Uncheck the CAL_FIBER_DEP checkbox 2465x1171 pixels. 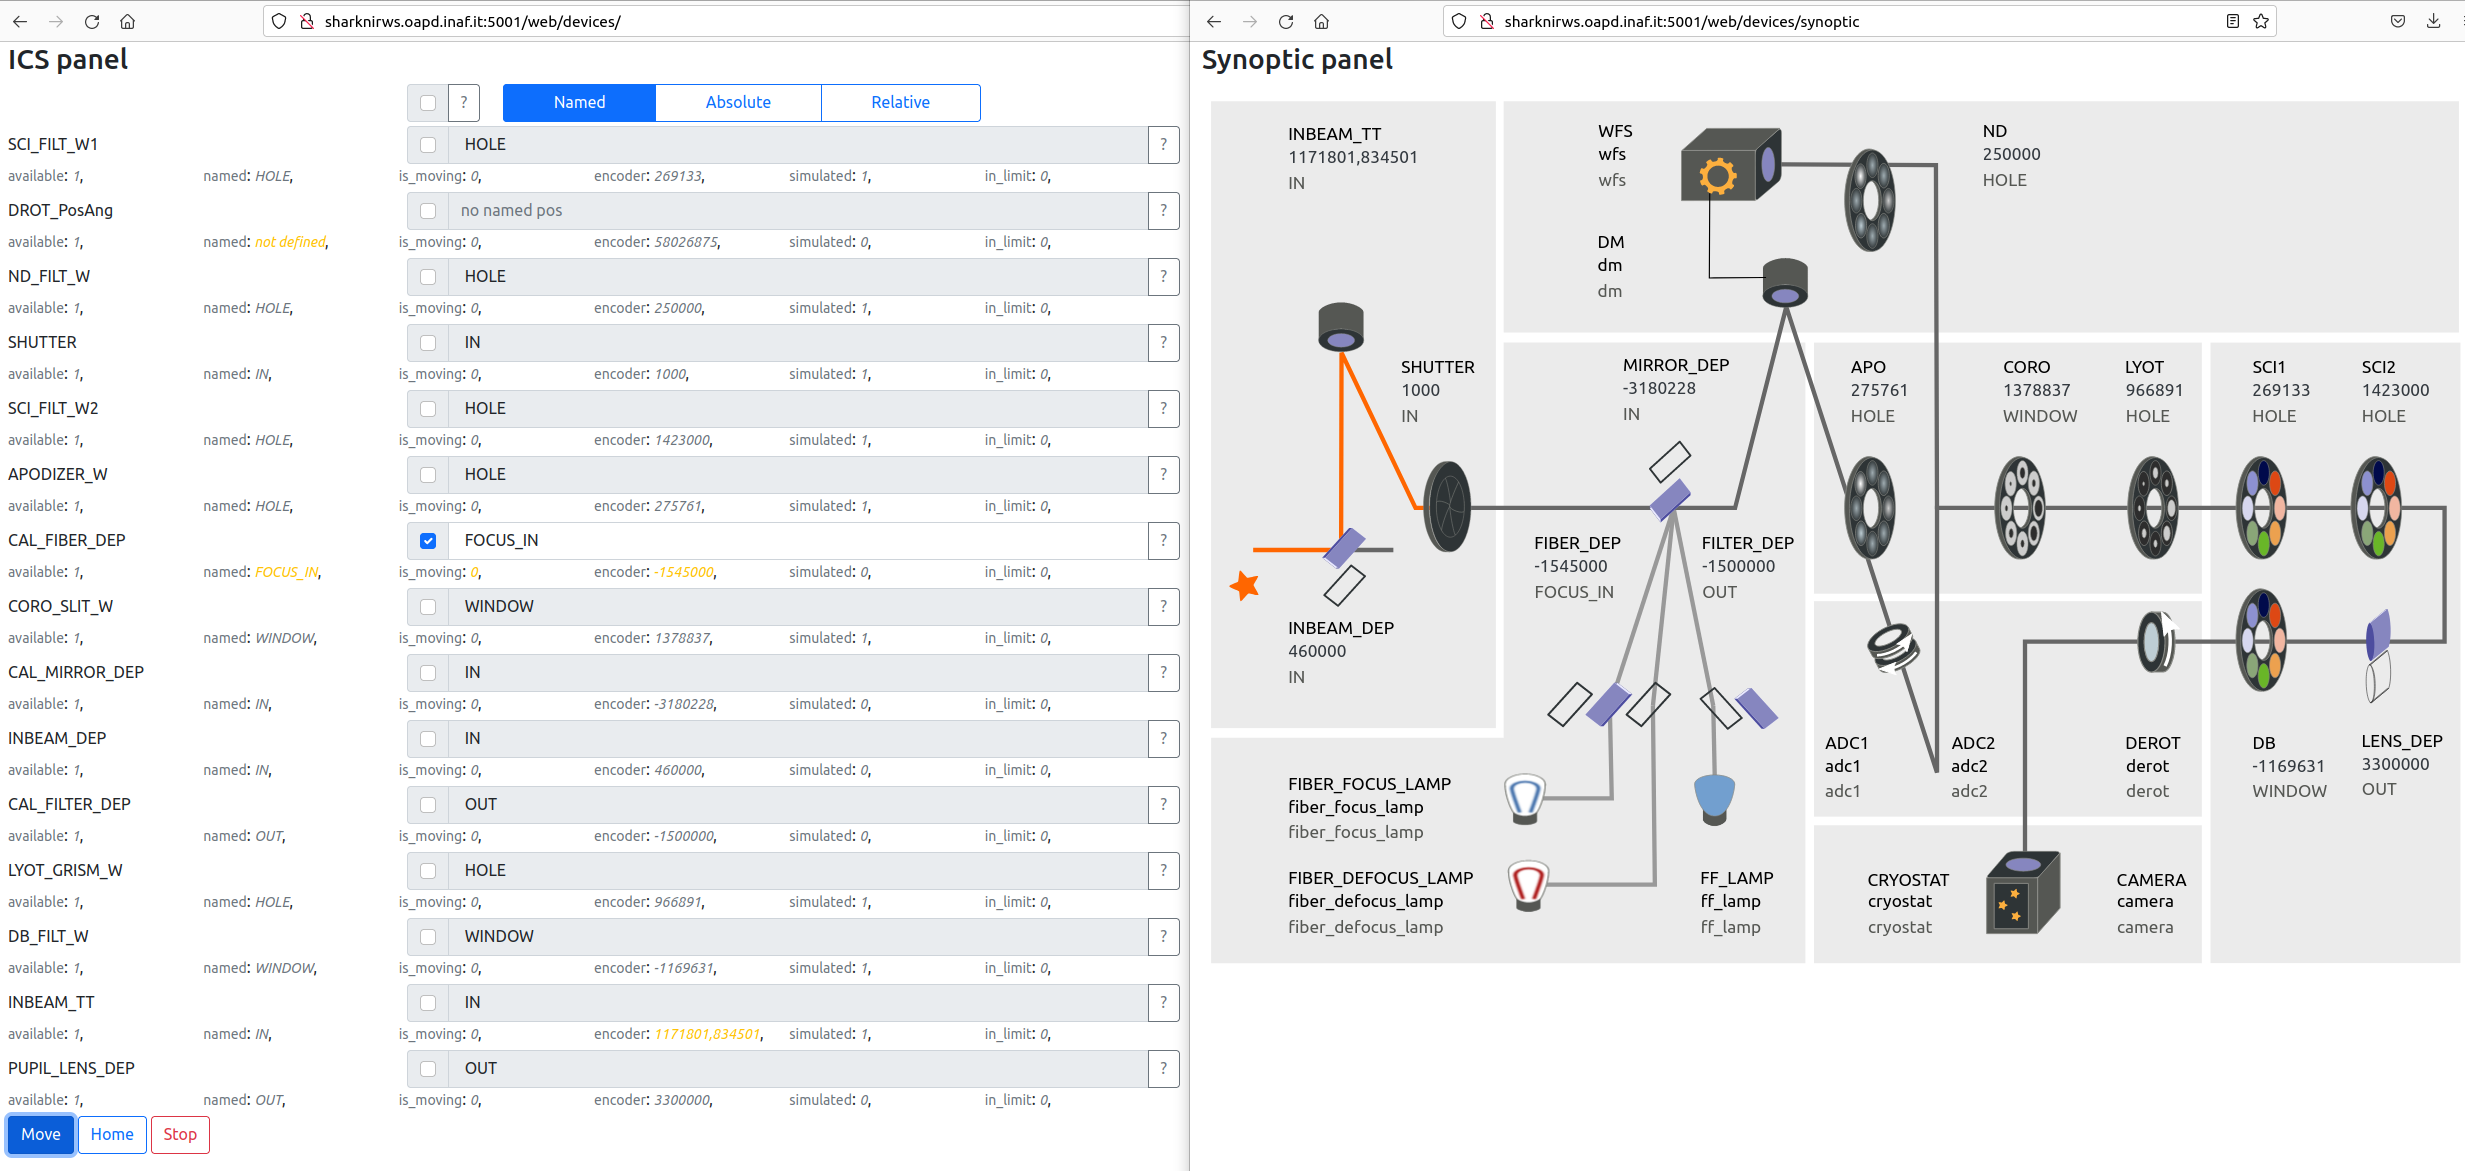[x=428, y=541]
